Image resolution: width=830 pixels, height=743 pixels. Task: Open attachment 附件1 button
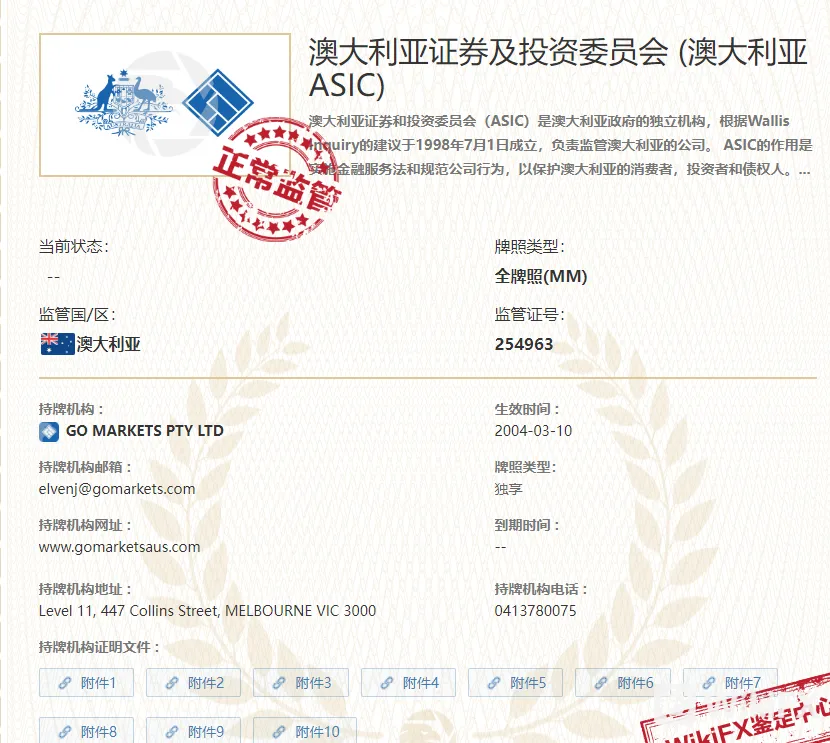[x=86, y=683]
